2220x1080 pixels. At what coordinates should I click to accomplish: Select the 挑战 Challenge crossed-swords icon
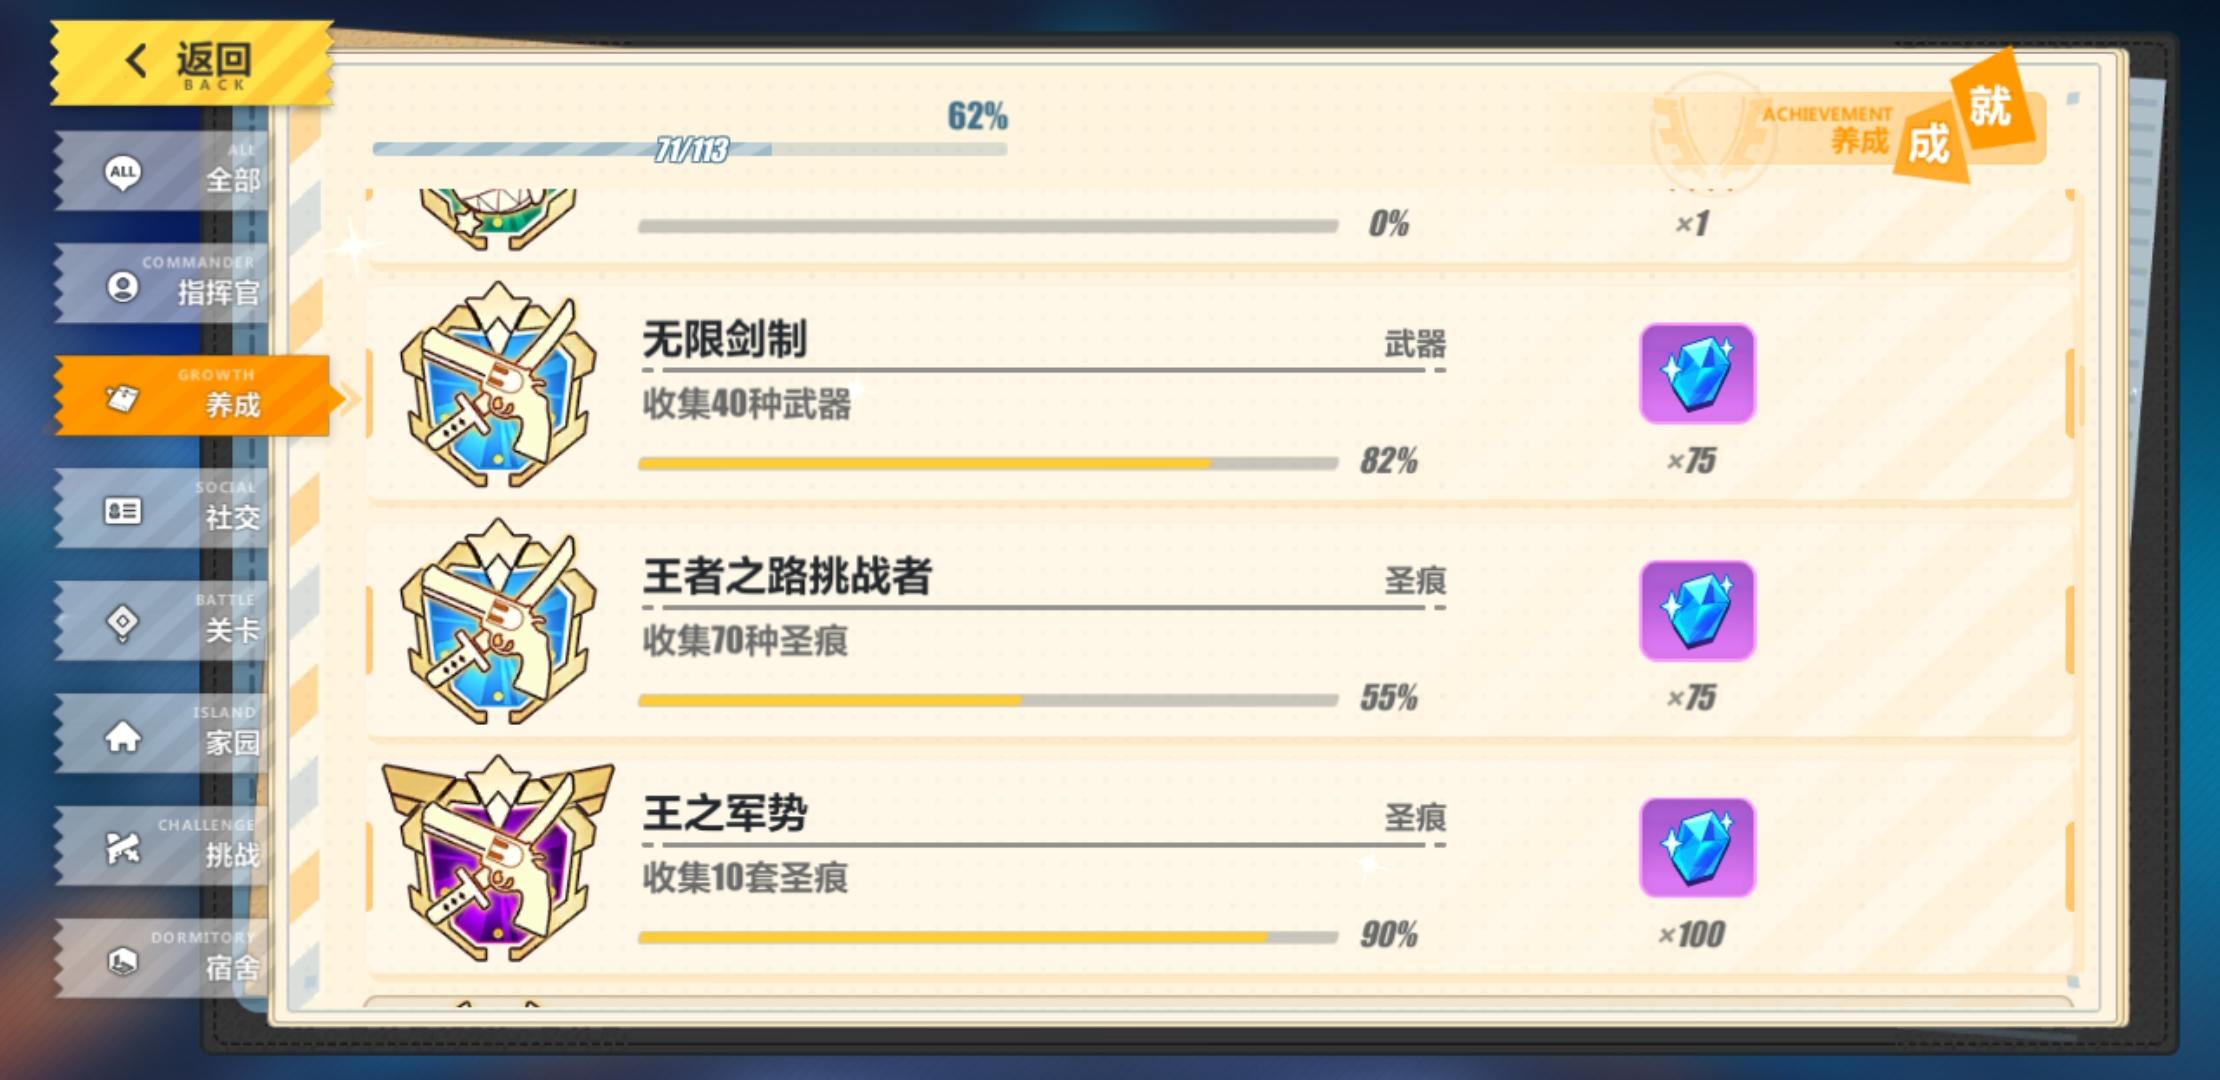(x=123, y=848)
